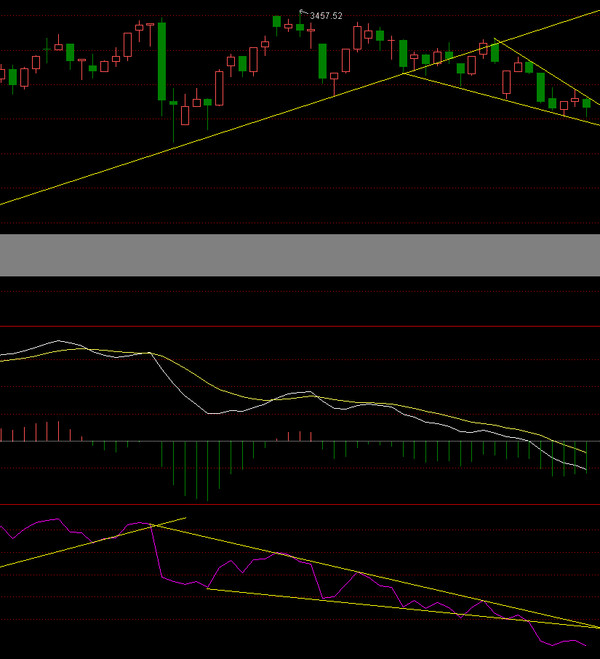Select the short rising trendline on purple indicator
The height and width of the screenshot is (659, 600).
92,543
